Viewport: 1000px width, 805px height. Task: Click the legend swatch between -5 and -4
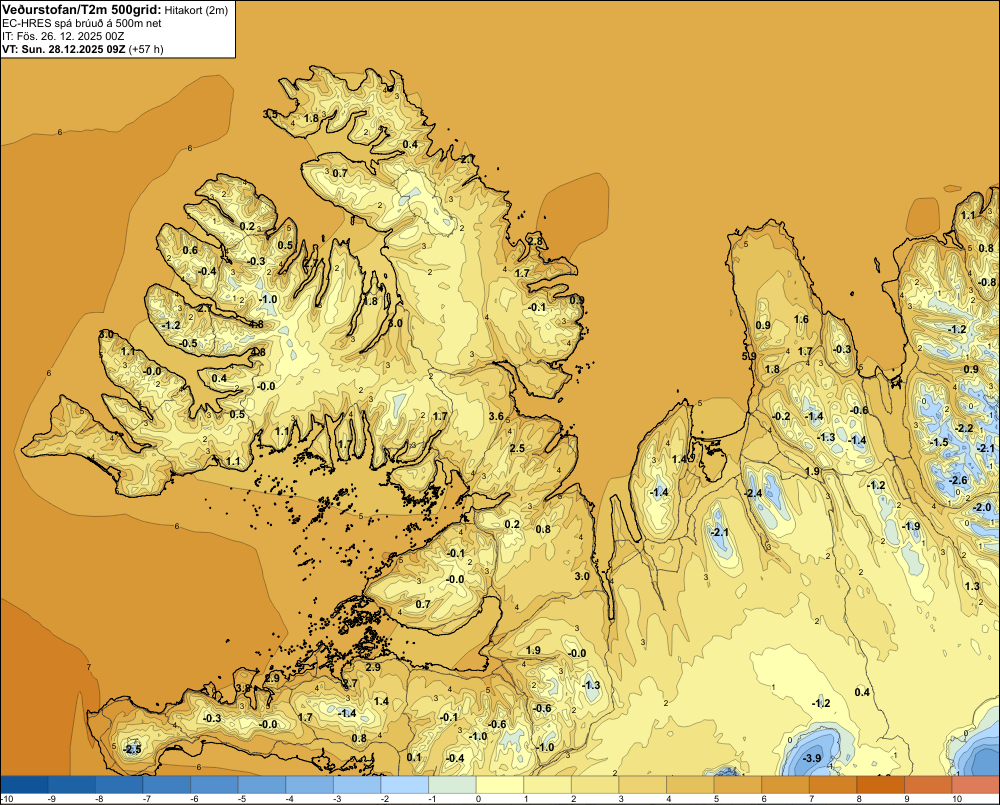(263, 784)
